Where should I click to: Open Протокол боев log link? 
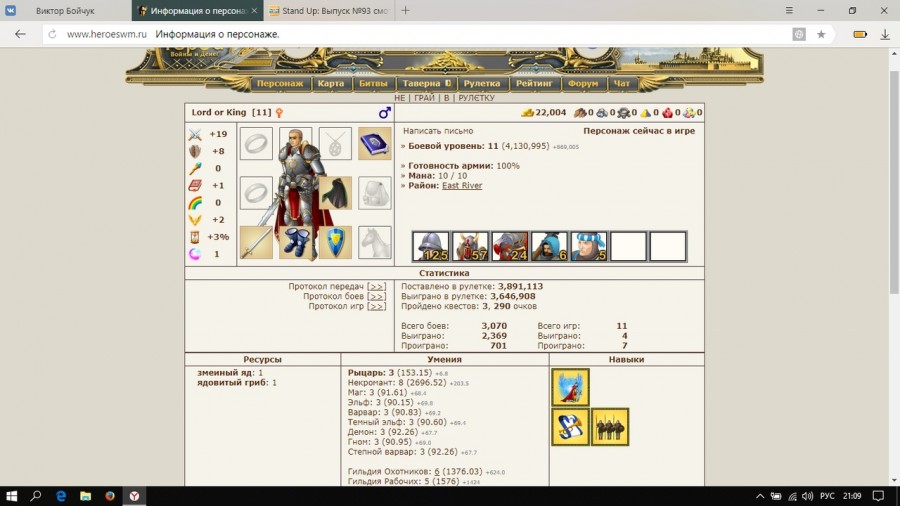pos(376,296)
